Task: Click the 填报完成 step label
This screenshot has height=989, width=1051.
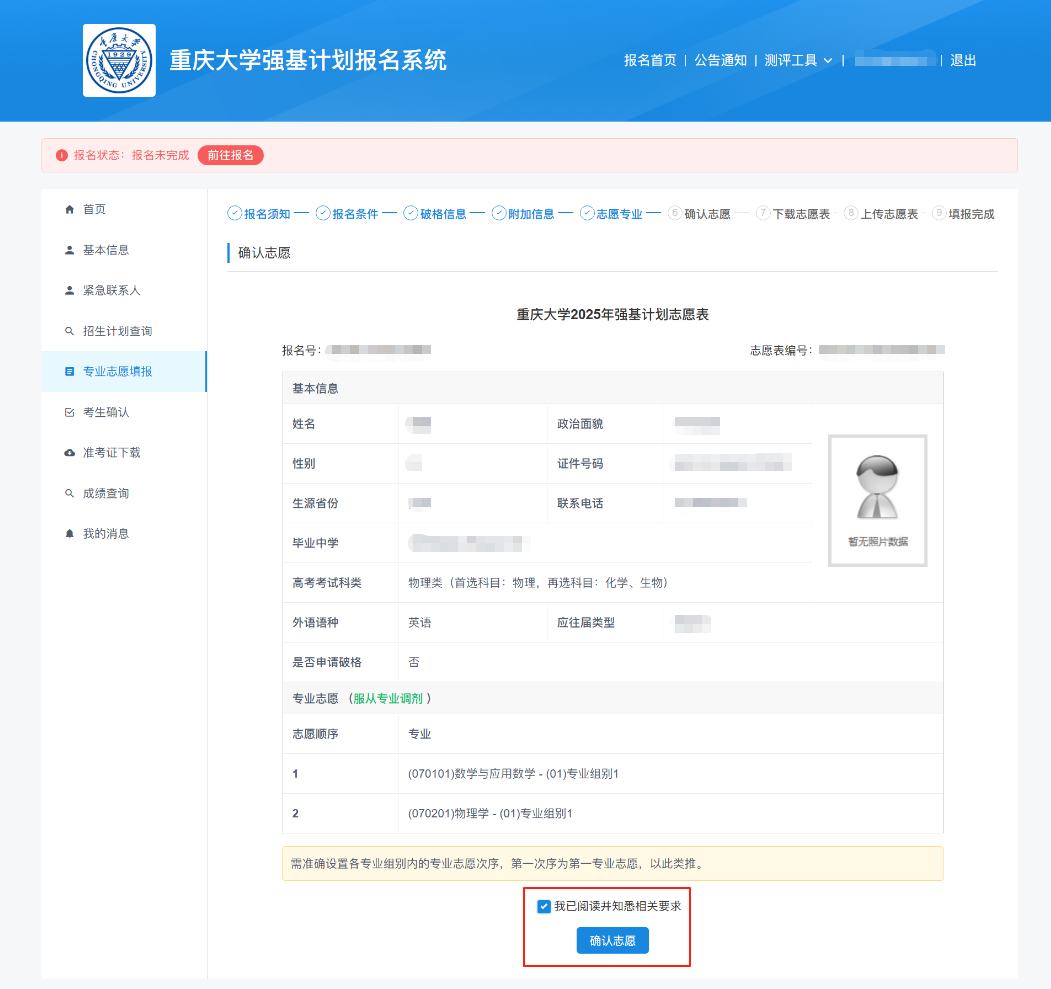Action: [x=971, y=214]
